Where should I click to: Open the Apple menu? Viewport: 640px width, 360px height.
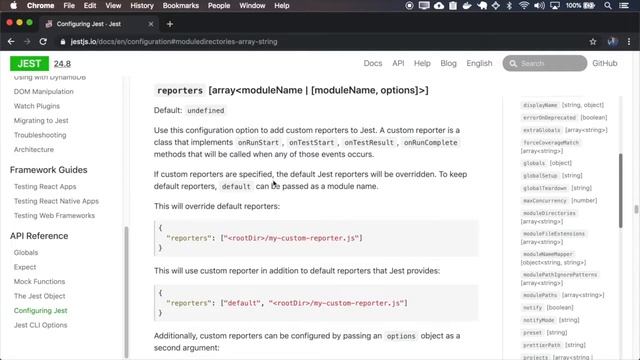point(13,6)
